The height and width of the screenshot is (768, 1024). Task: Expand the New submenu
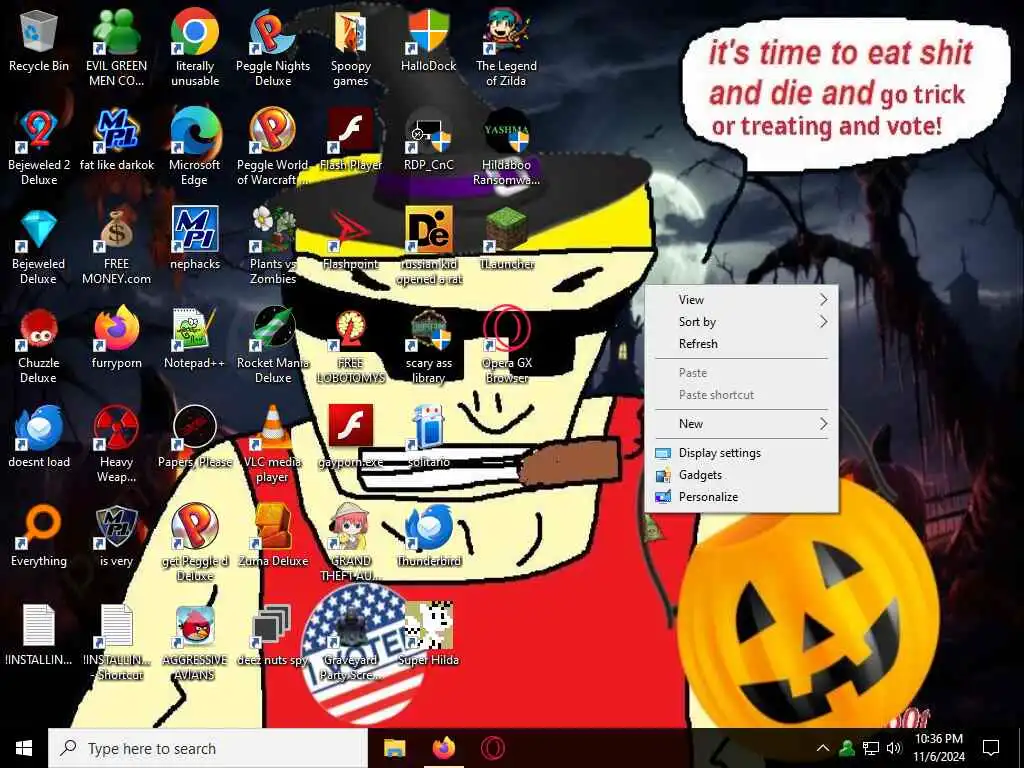tap(741, 423)
